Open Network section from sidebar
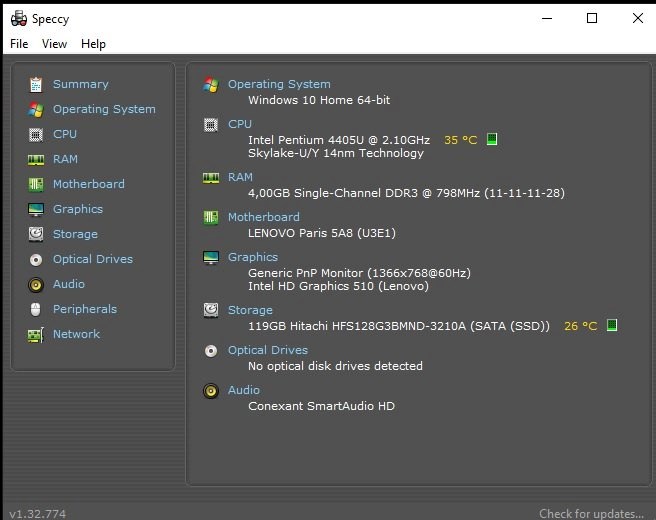The image size is (656, 520). pos(77,334)
